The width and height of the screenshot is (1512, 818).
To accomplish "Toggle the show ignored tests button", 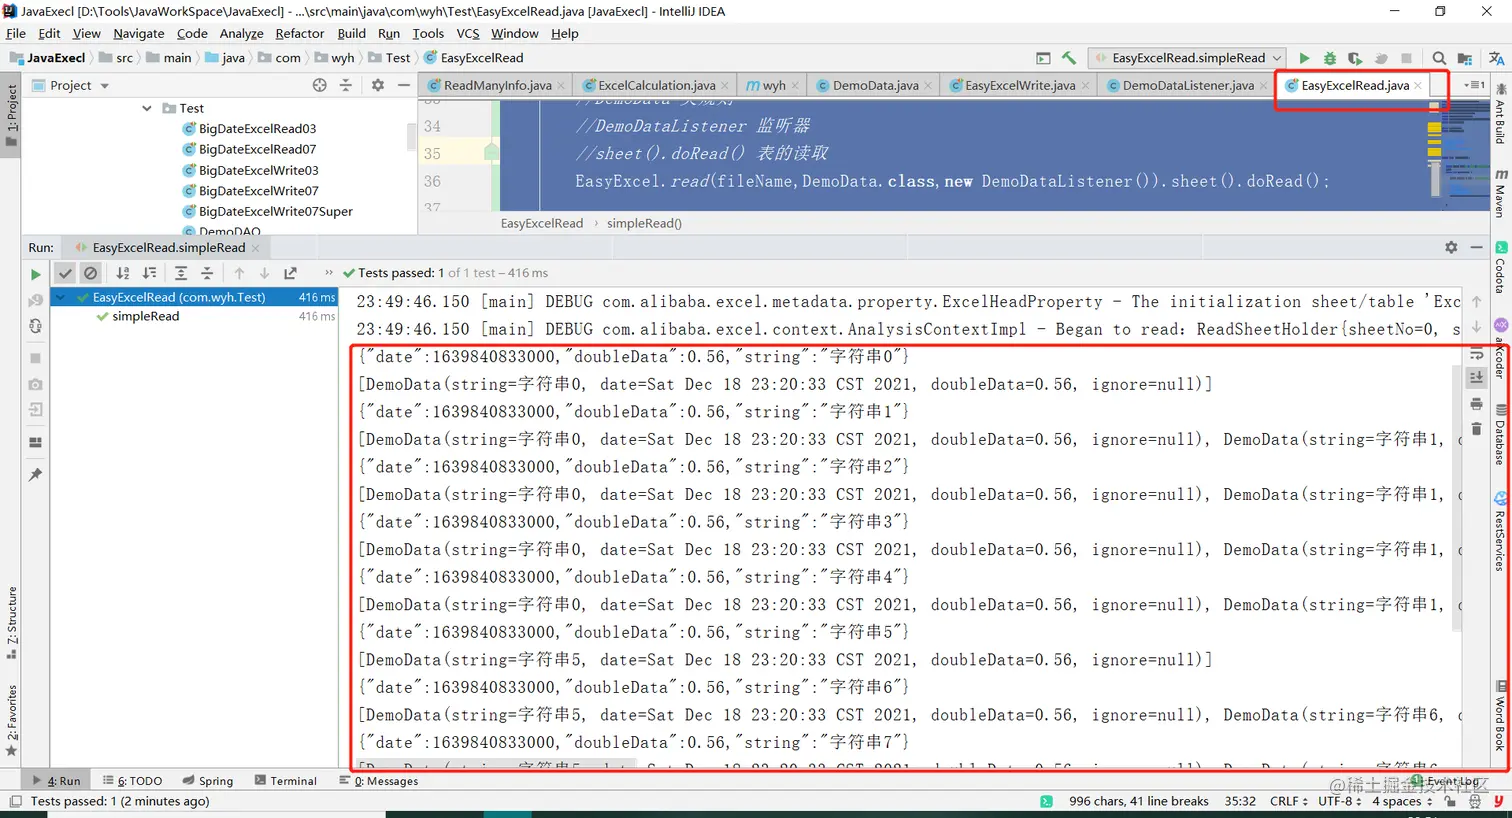I will 91,273.
